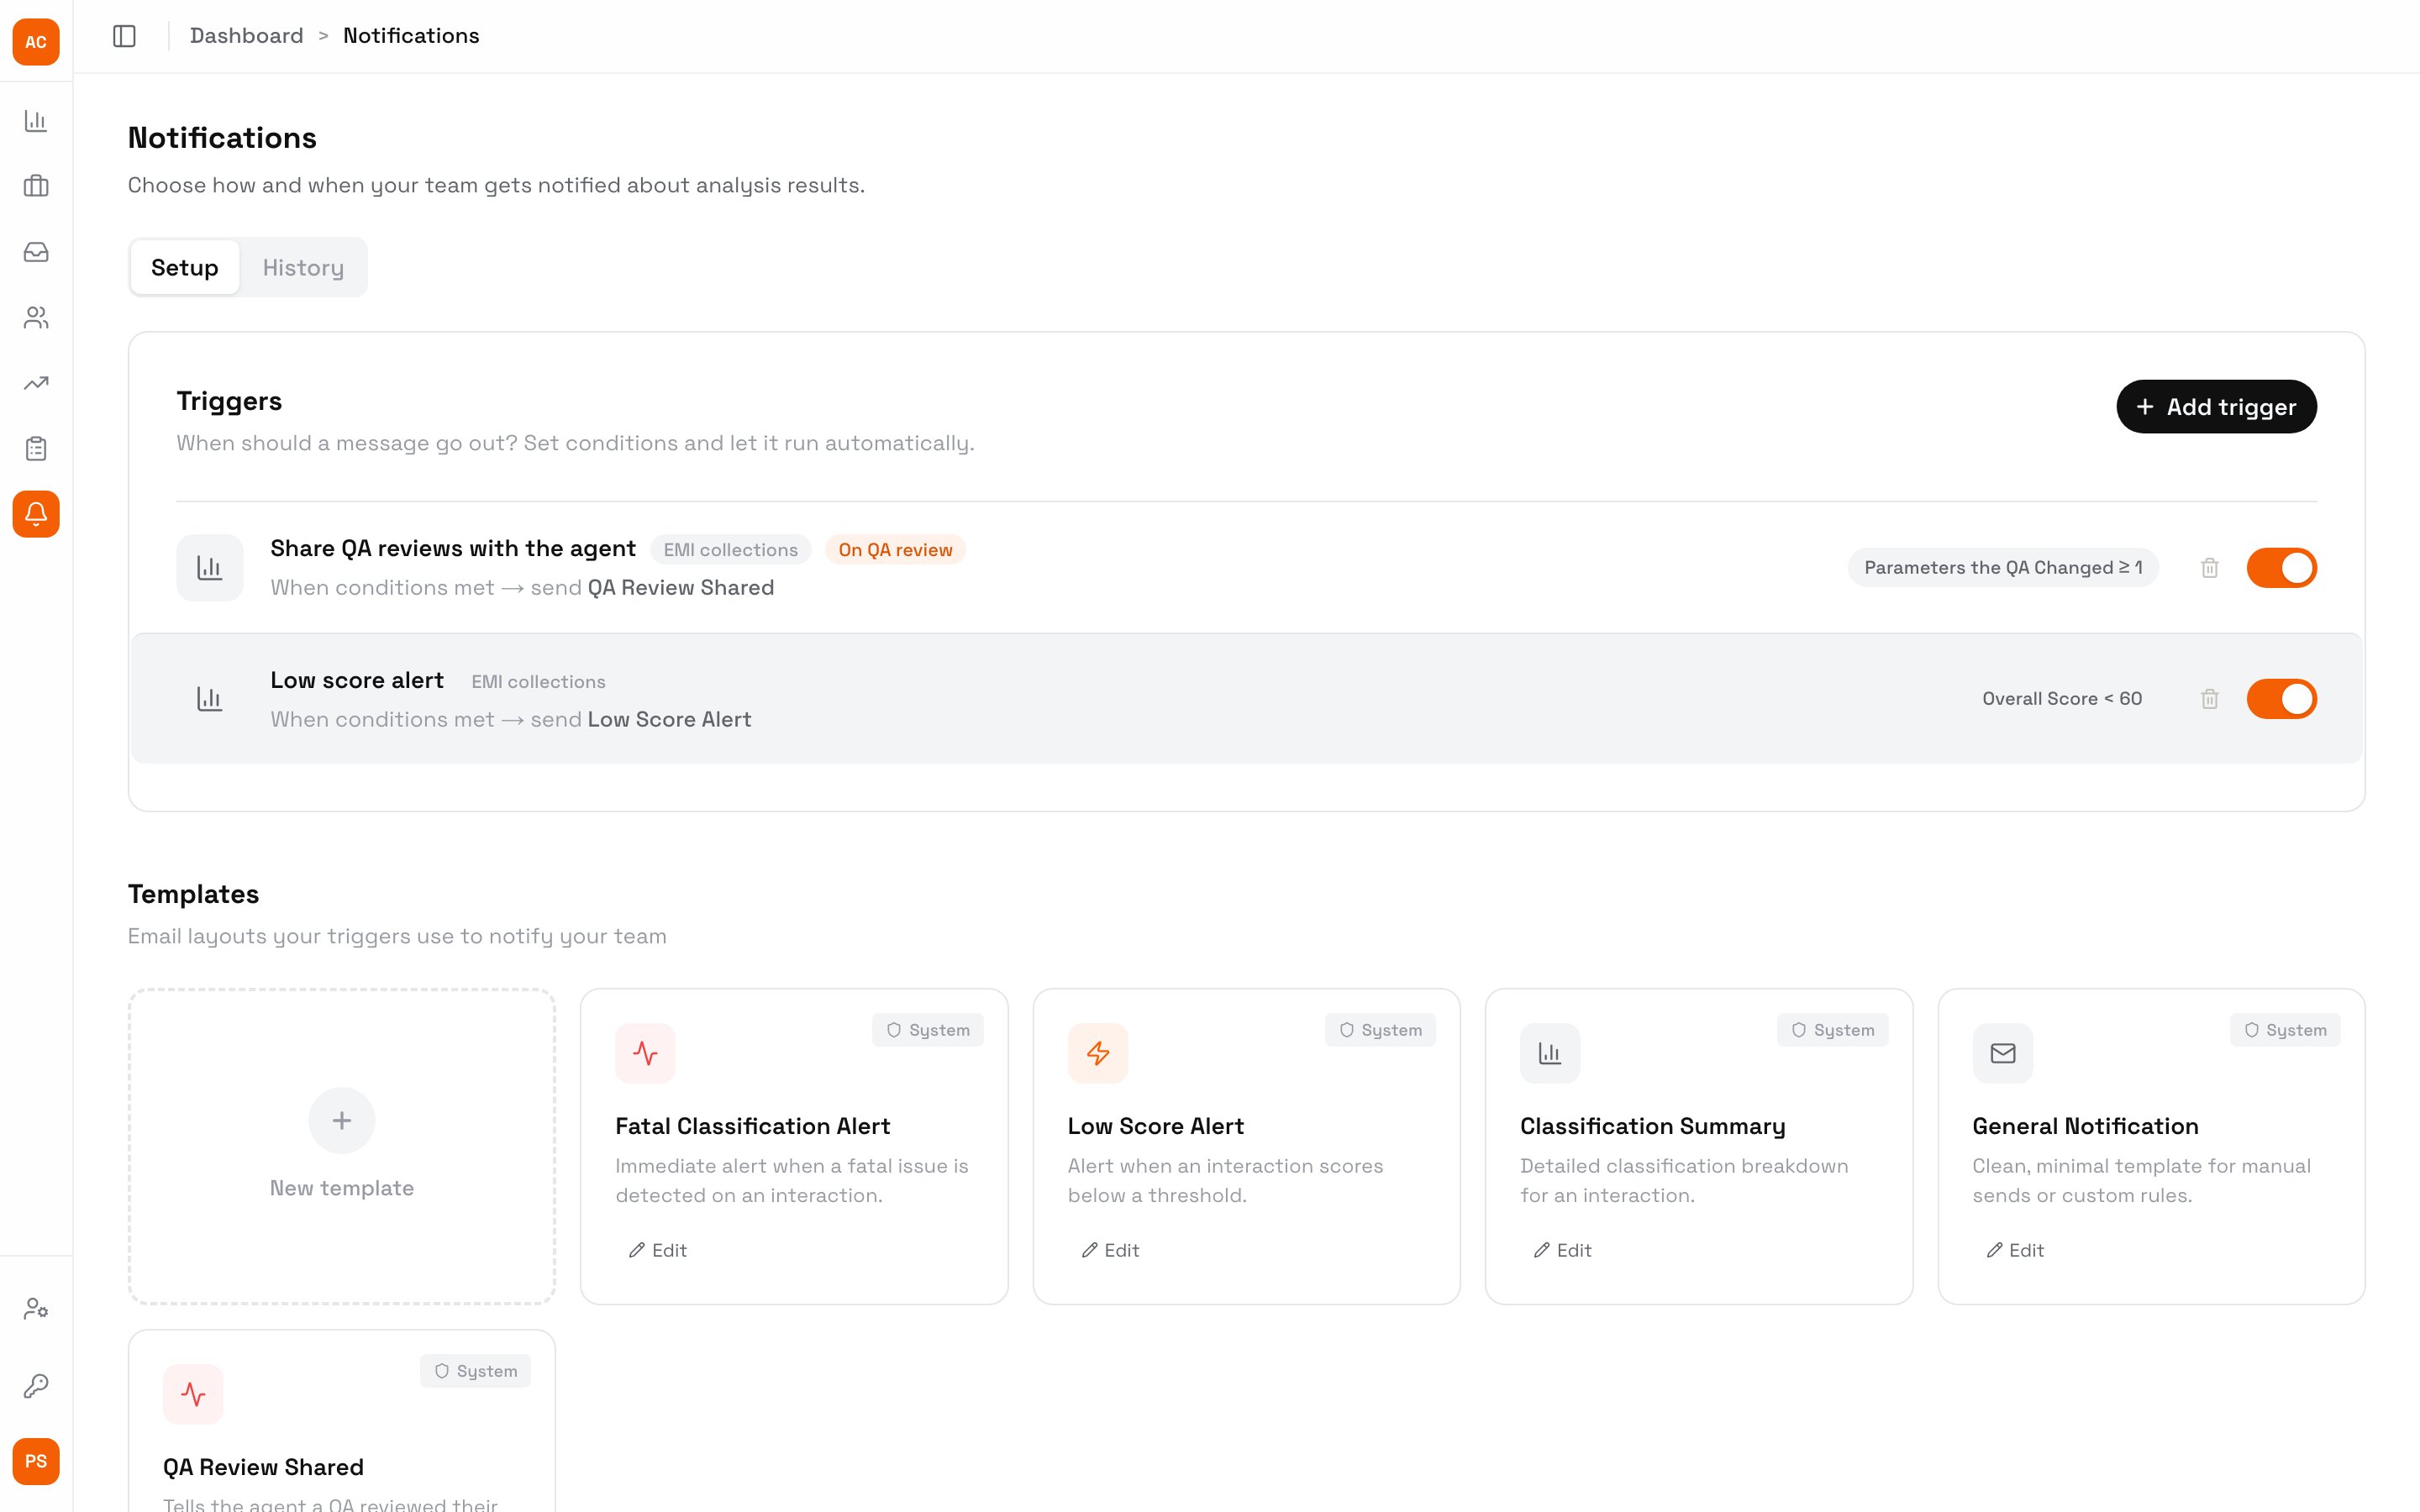Create a New template card

point(342,1146)
